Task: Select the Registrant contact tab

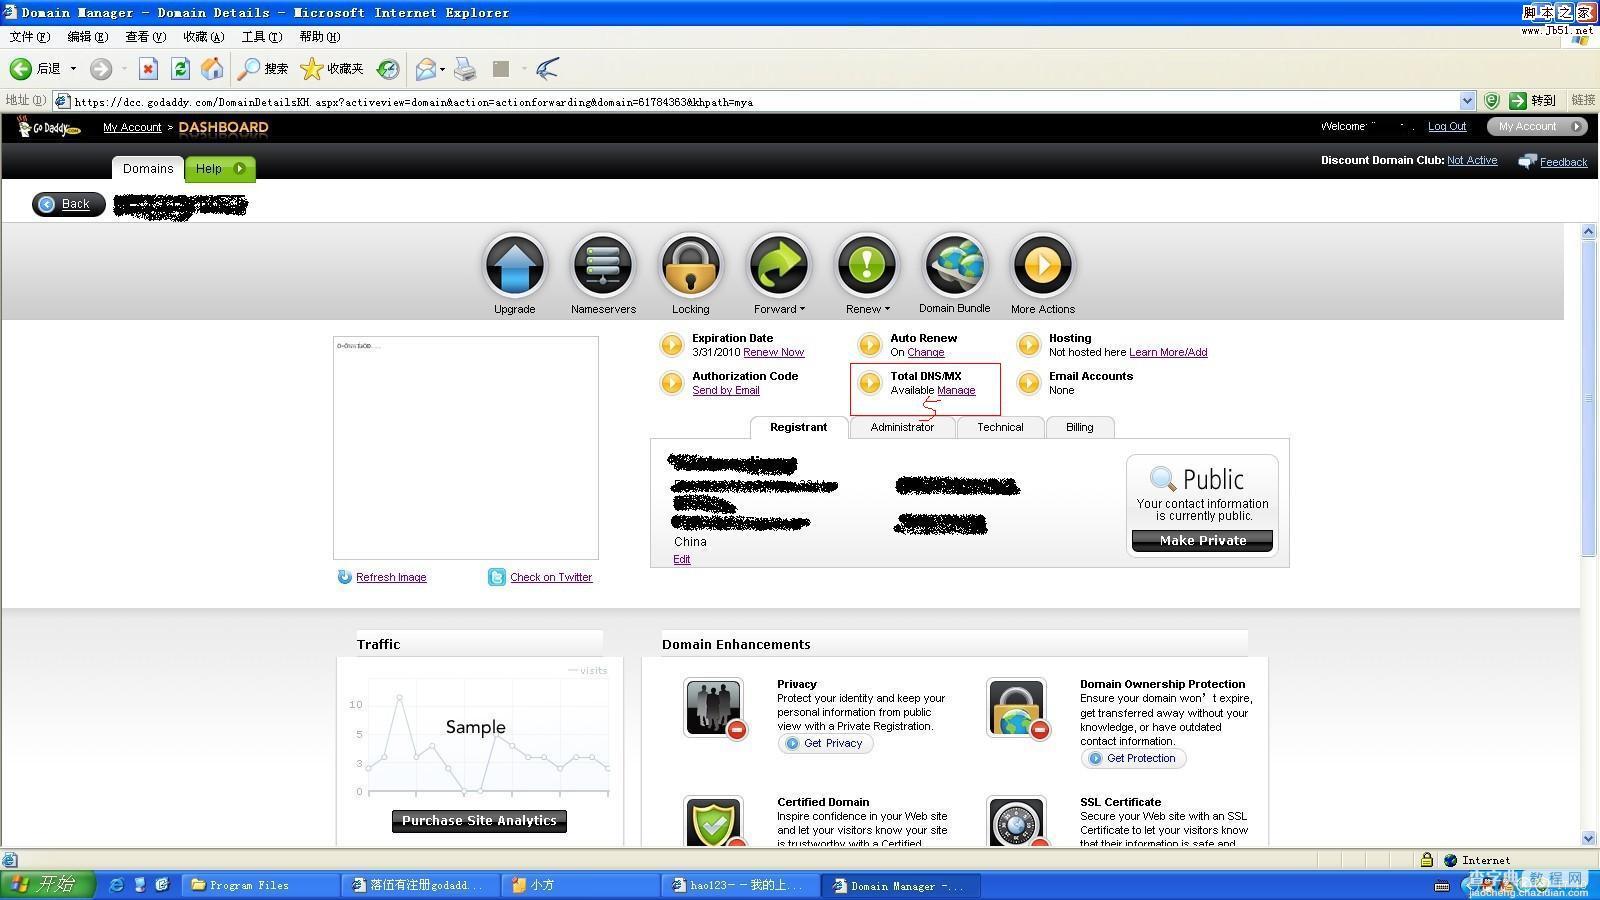Action: [799, 427]
